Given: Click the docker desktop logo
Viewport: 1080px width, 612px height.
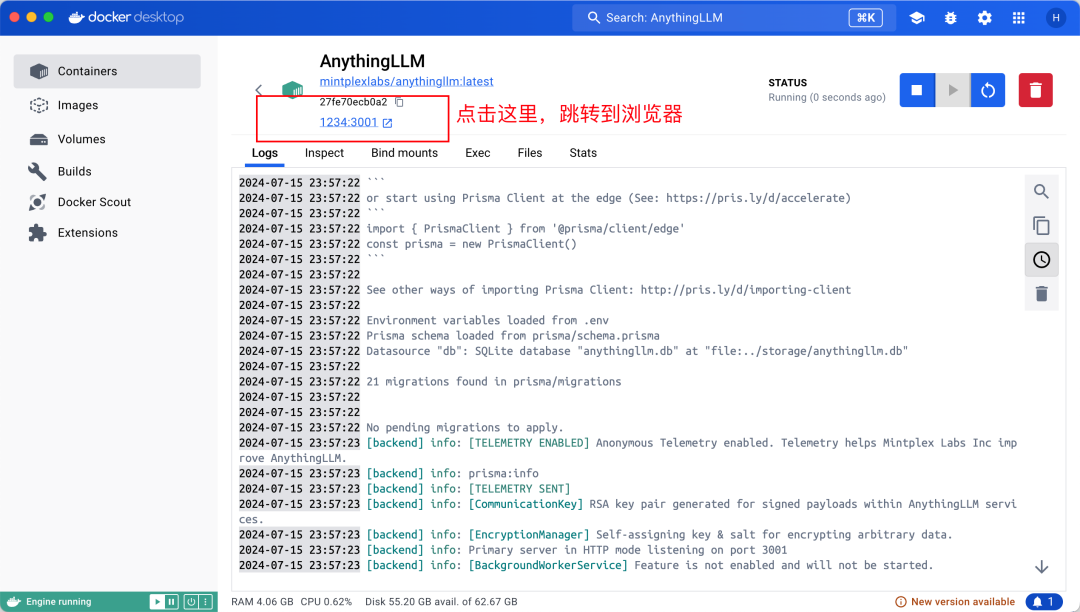Looking at the screenshot, I should 126,17.
